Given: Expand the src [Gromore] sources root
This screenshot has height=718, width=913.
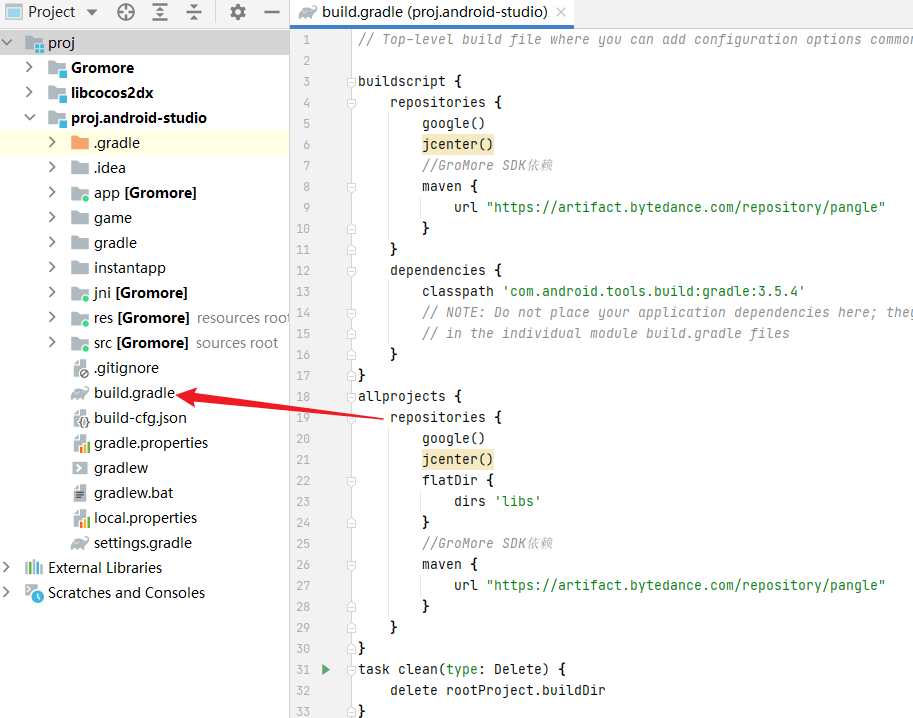Looking at the screenshot, I should point(52,343).
